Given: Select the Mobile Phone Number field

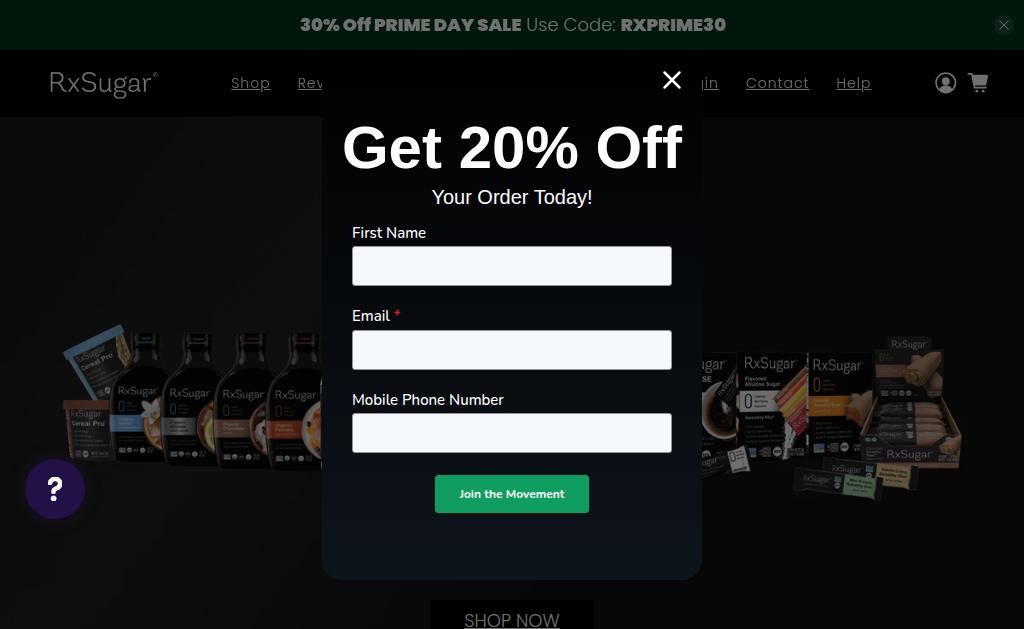Looking at the screenshot, I should coord(512,433).
